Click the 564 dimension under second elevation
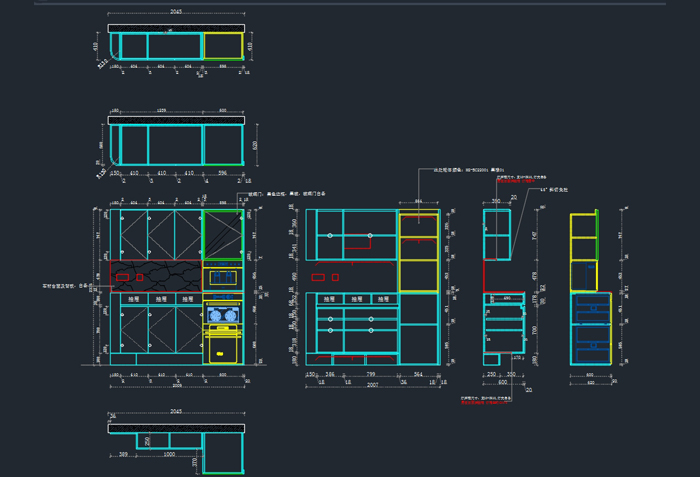 [x=418, y=374]
